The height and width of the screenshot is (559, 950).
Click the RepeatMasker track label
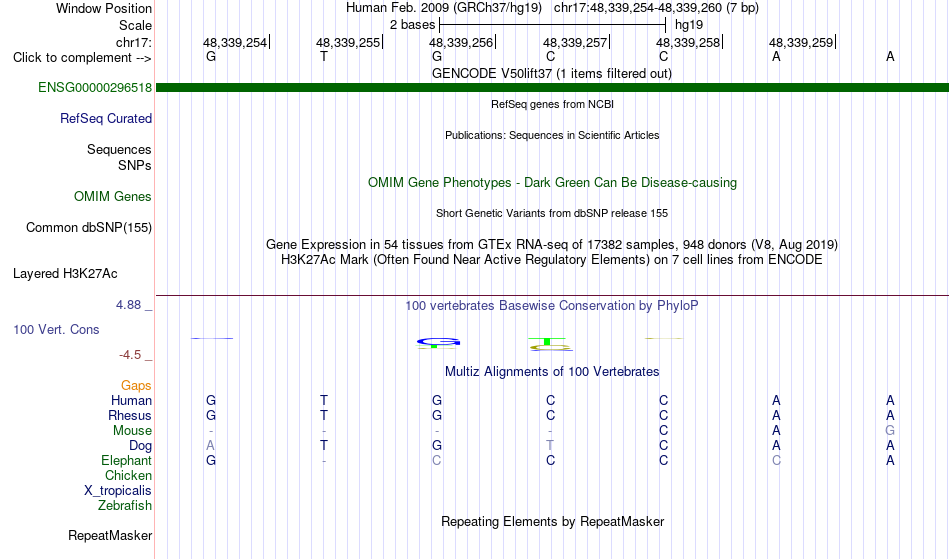(110, 535)
